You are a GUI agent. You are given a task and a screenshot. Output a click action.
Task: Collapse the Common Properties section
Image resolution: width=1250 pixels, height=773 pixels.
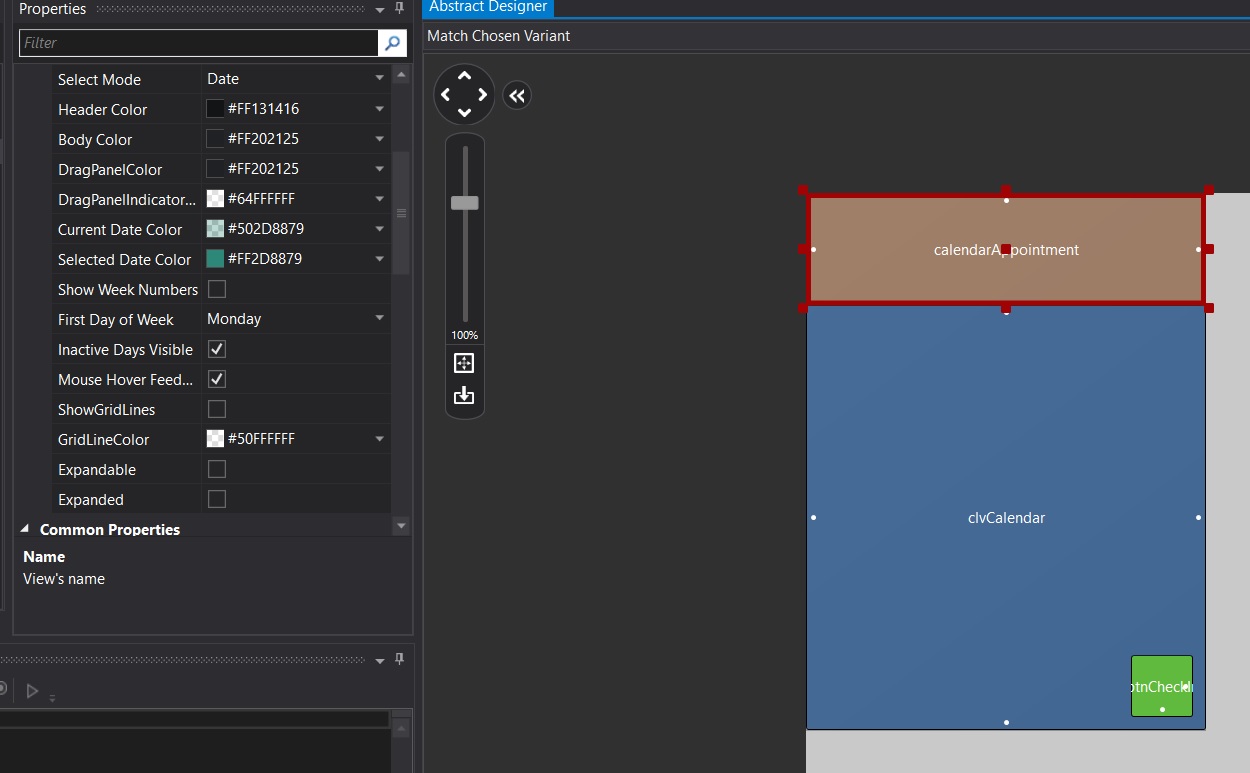click(x=25, y=529)
